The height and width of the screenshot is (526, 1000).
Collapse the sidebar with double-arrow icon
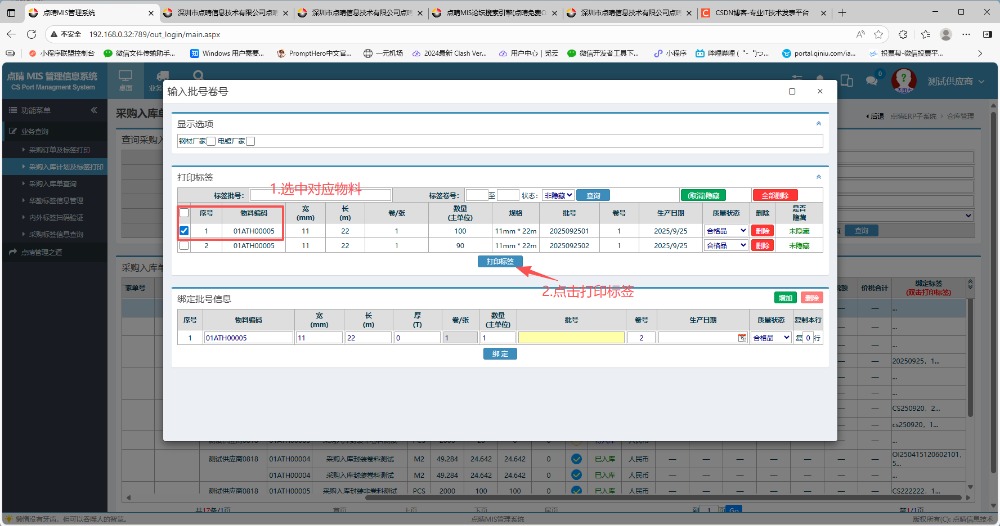coord(94,110)
